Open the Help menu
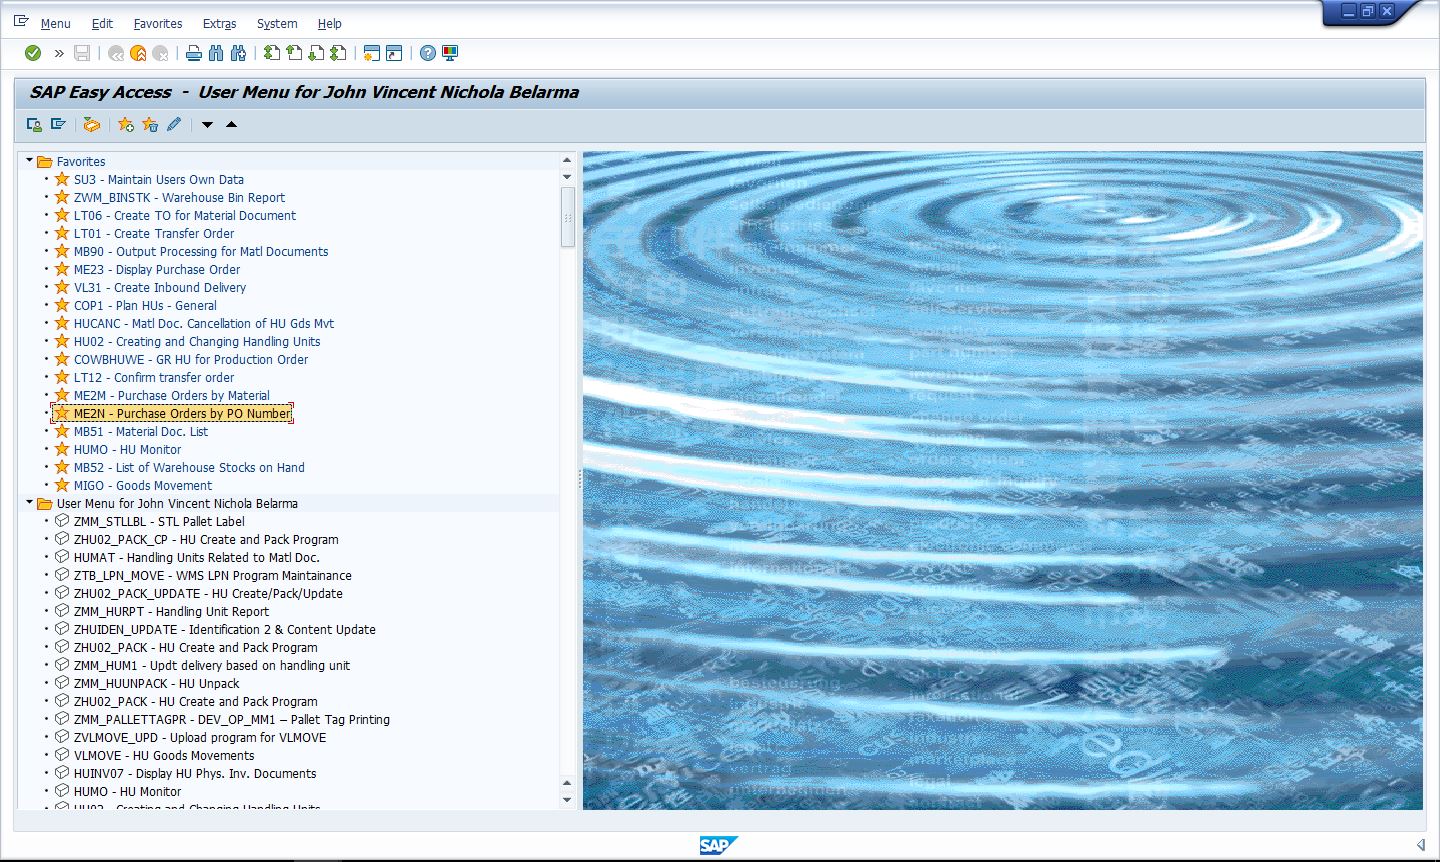Viewport: 1440px width, 862px height. (x=329, y=23)
